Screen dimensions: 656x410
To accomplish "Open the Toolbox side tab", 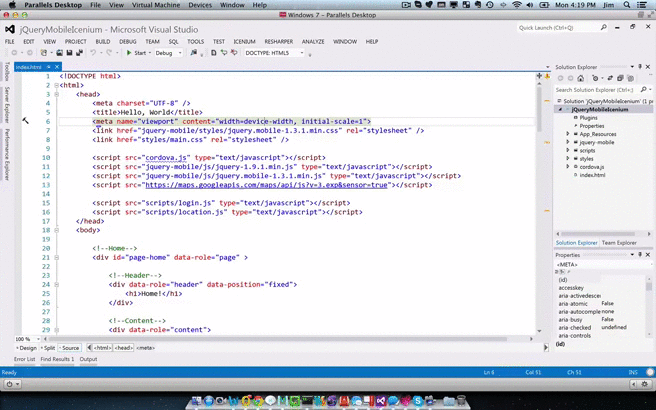I will point(7,72).
